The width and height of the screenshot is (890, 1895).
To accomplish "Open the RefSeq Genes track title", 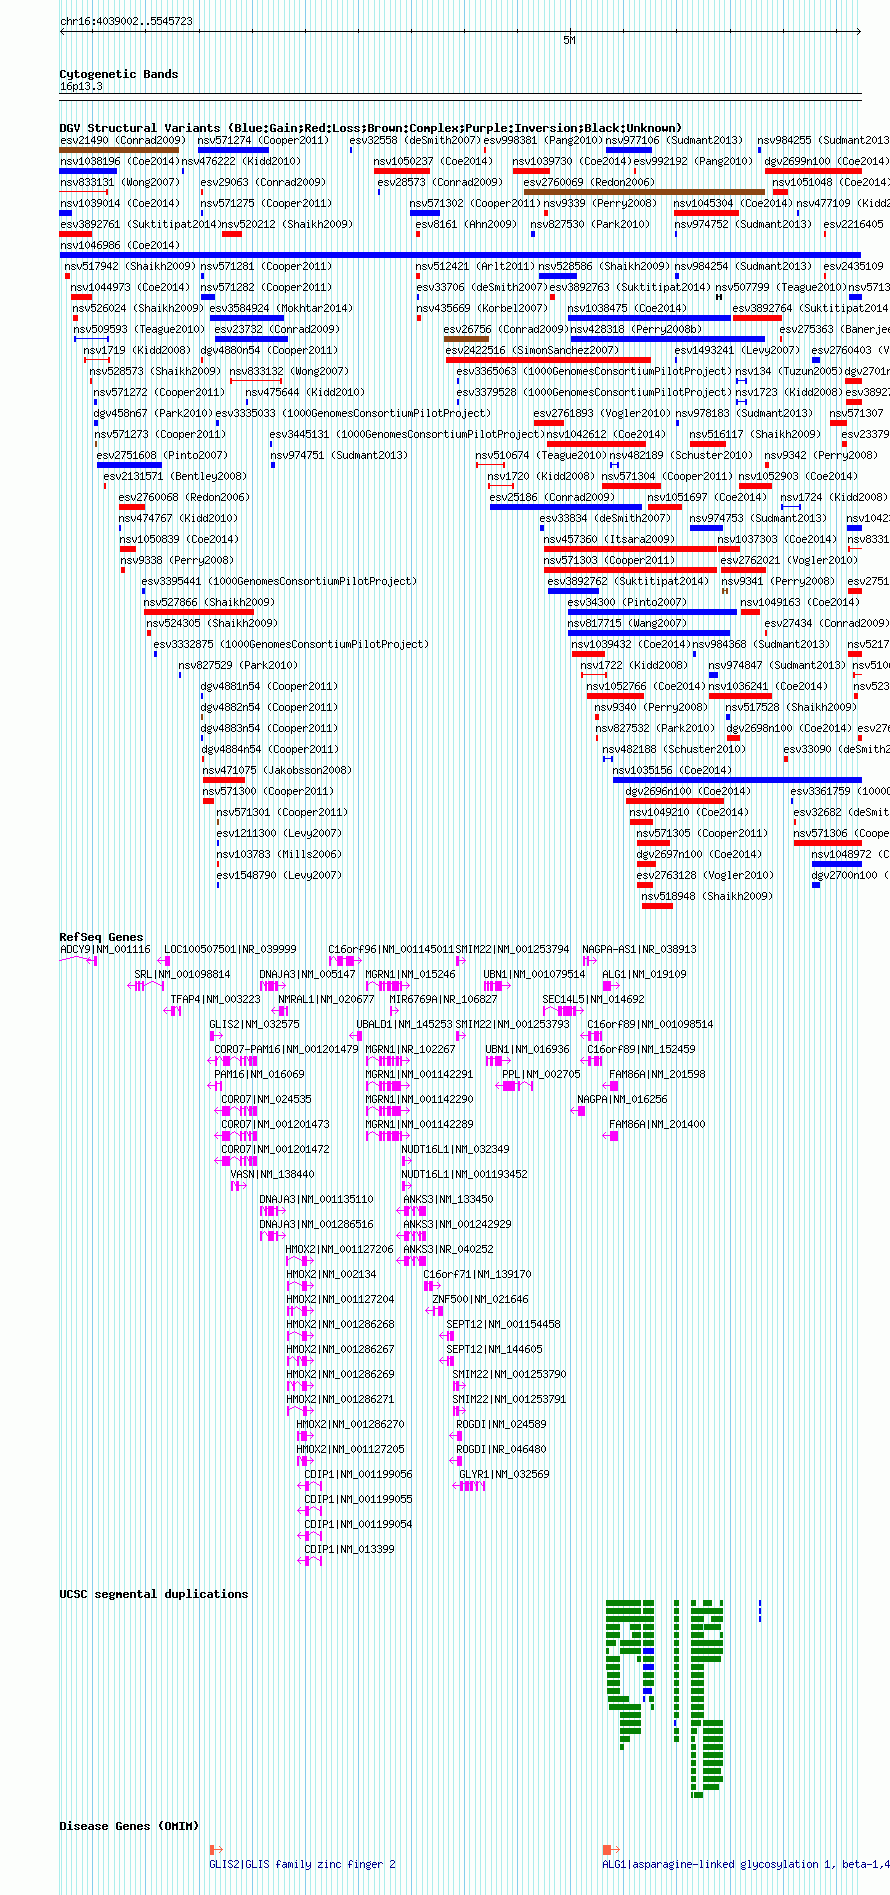I will tap(101, 937).
